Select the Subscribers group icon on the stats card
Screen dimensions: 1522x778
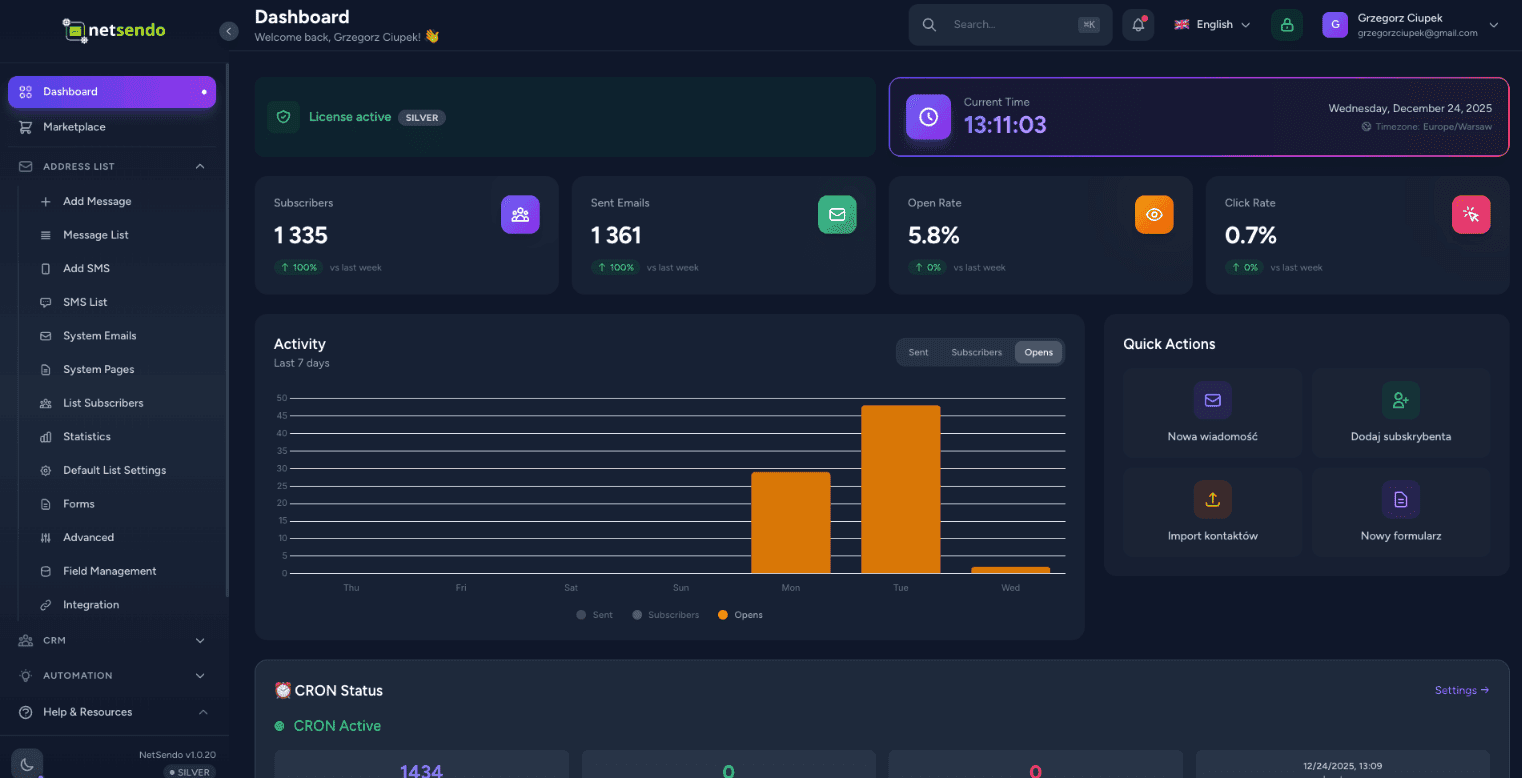(520, 214)
